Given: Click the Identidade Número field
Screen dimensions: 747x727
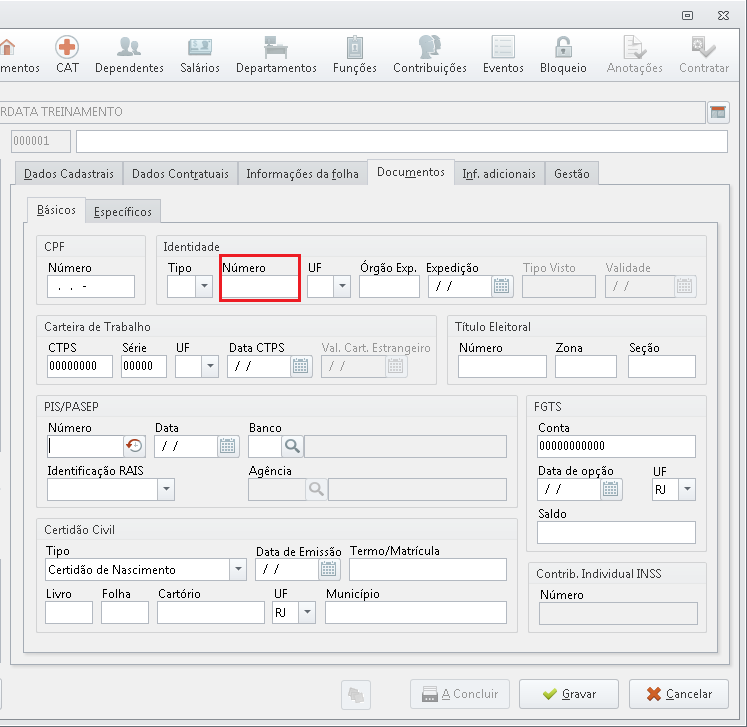Looking at the screenshot, I should [x=260, y=286].
